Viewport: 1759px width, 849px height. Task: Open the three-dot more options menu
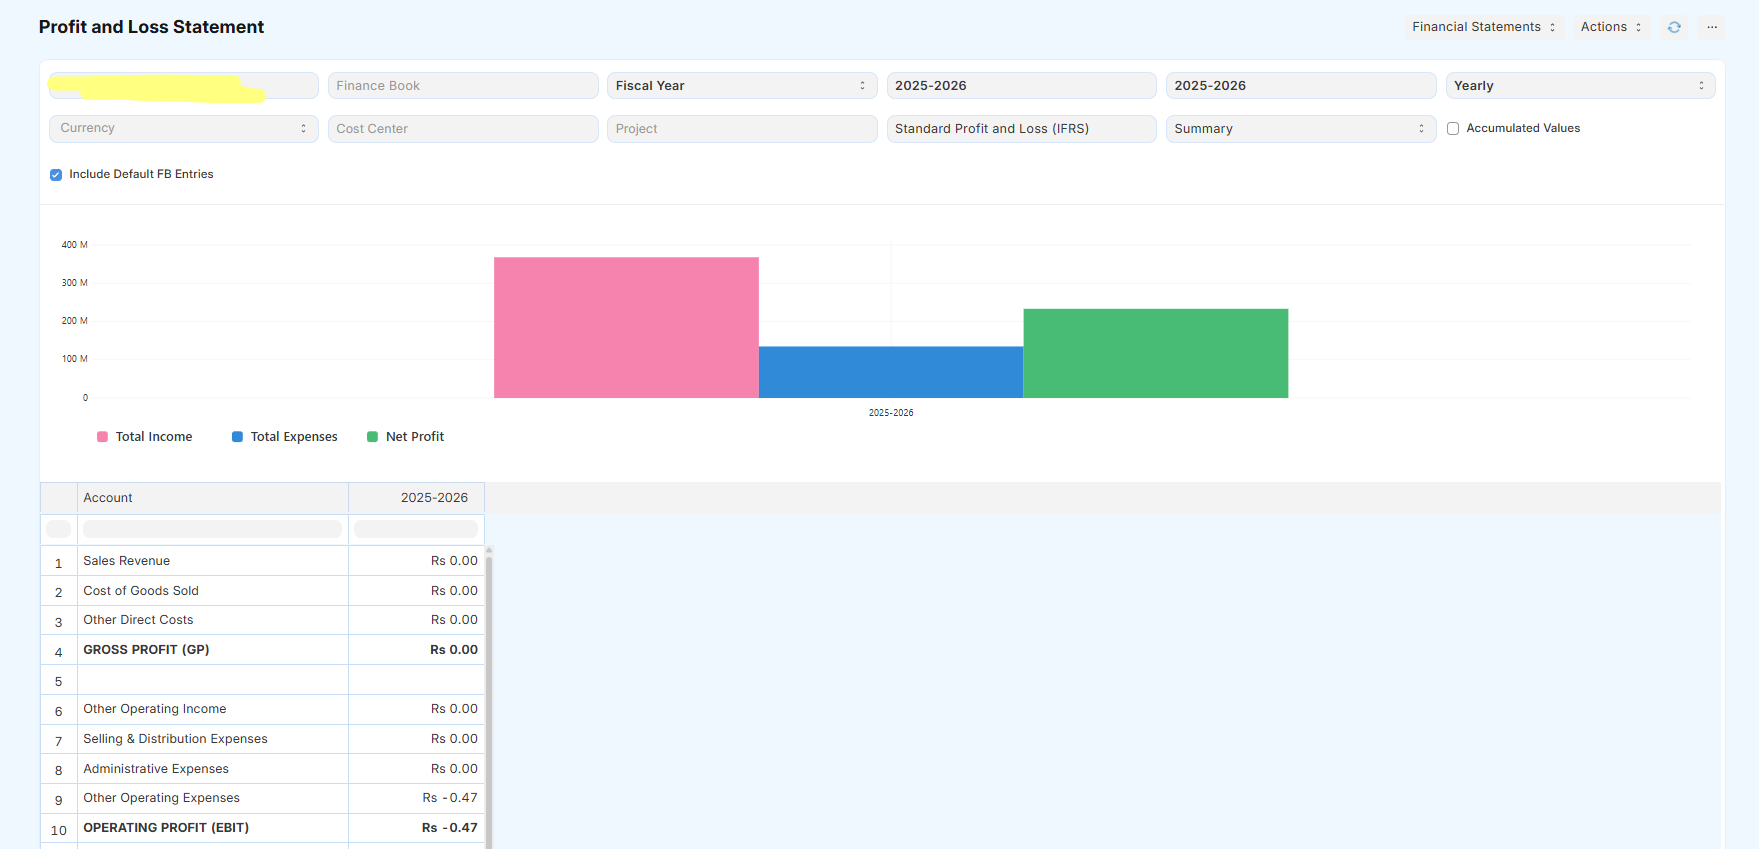[1712, 27]
